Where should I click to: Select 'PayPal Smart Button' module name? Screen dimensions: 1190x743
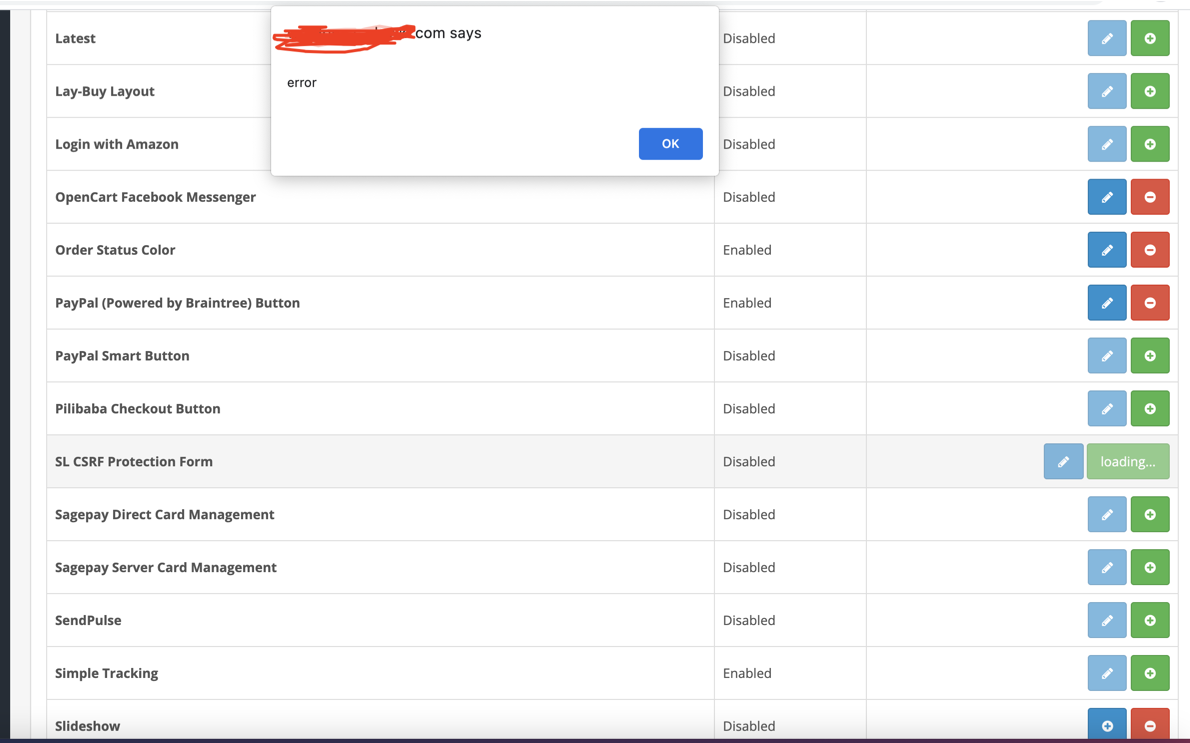pyautogui.click(x=122, y=355)
